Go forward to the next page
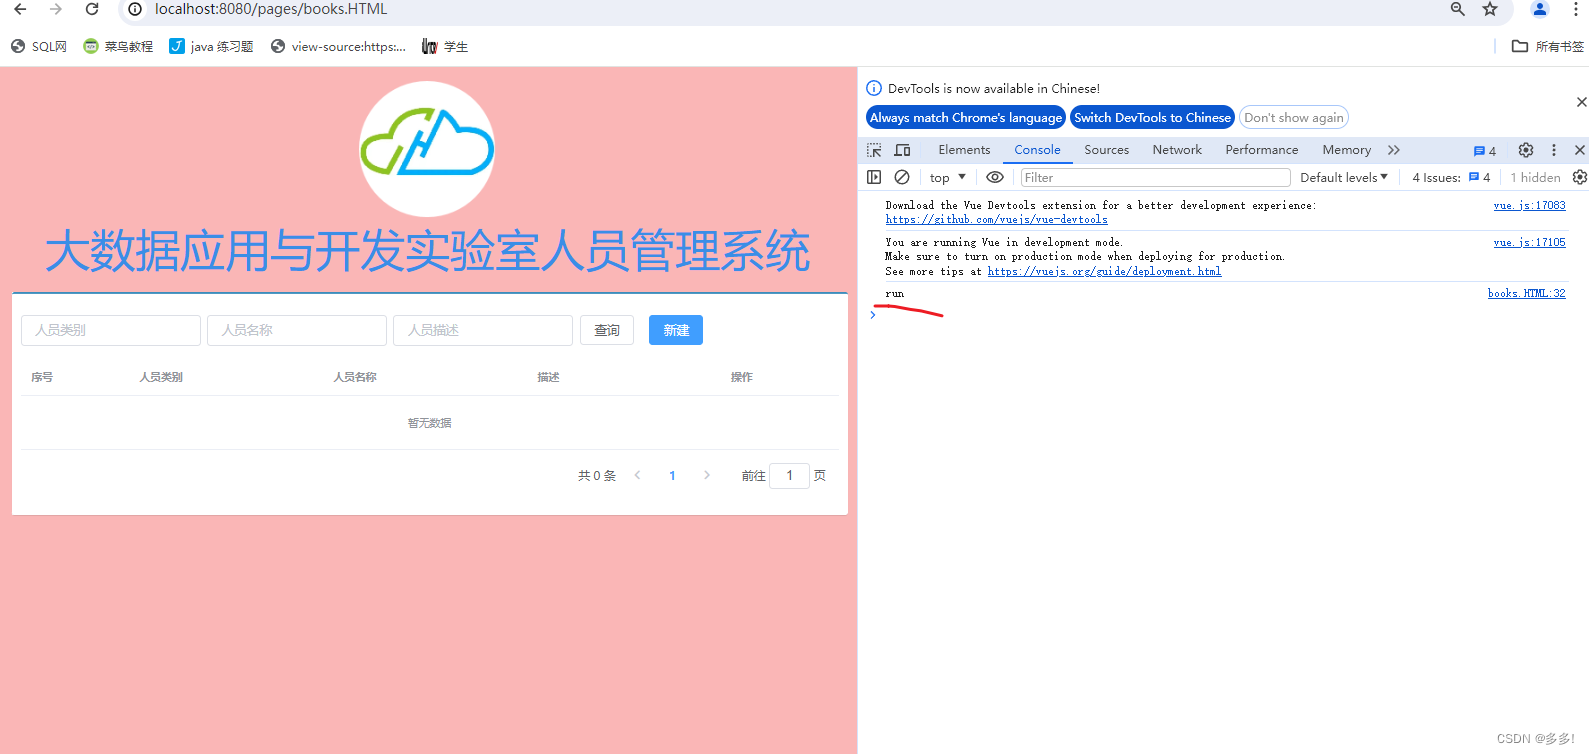 pyautogui.click(x=56, y=9)
